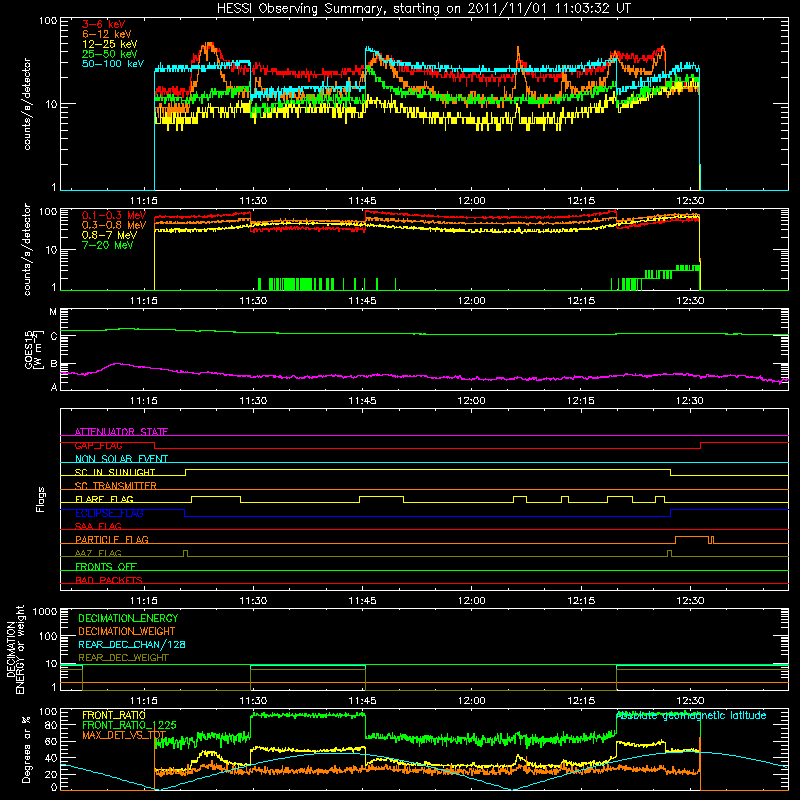Click 12:00 tick under the flags panel
This screenshot has height=800, width=800.
point(471,601)
